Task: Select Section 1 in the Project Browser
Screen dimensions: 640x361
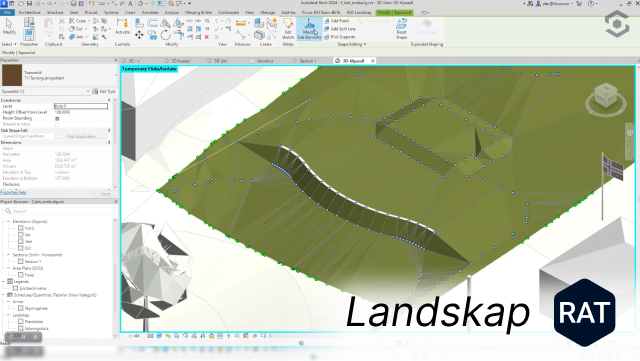Action: pos(32,261)
